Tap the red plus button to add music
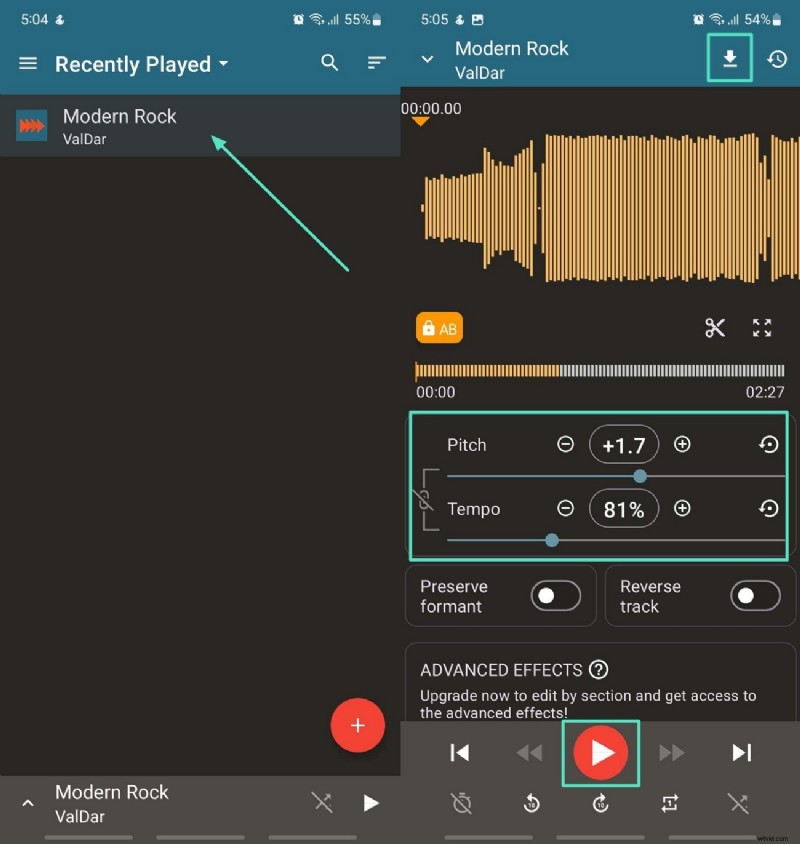 358,726
